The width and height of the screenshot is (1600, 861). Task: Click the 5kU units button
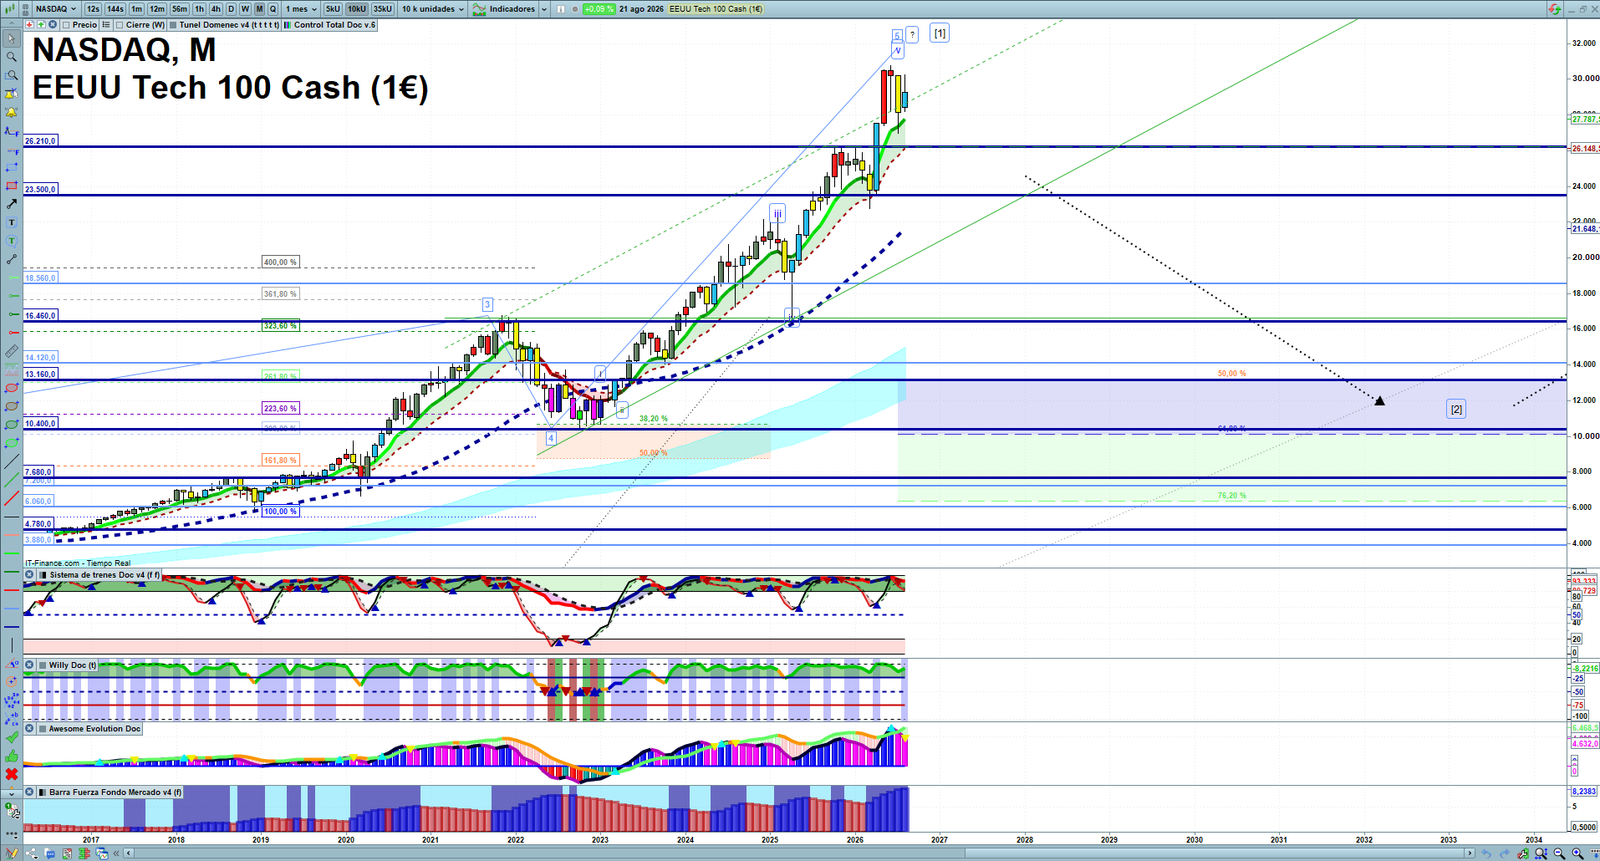(x=333, y=9)
